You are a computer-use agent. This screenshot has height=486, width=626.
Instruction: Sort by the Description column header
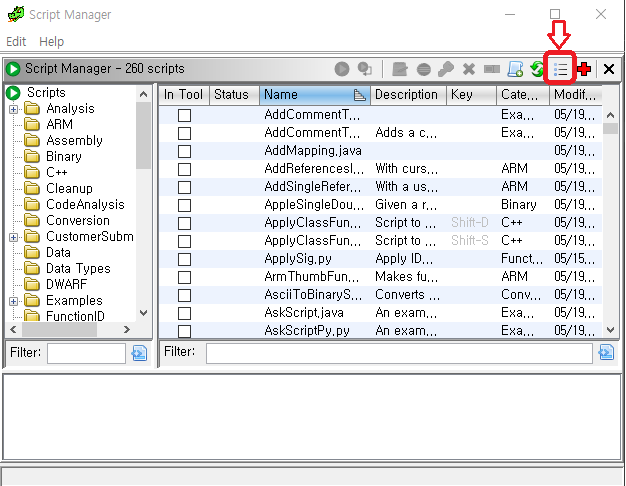click(x=408, y=95)
